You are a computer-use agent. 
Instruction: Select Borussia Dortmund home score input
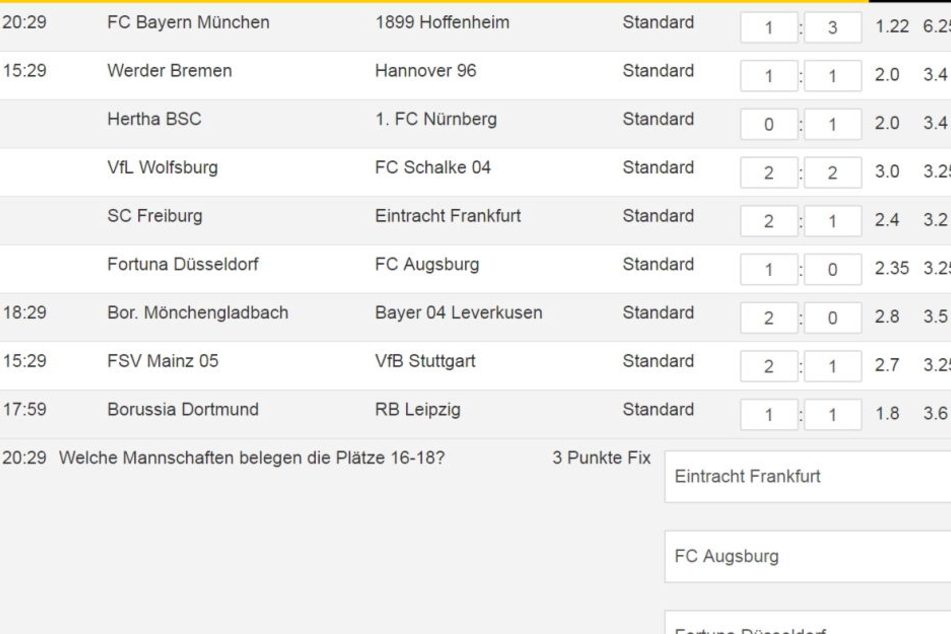(769, 415)
